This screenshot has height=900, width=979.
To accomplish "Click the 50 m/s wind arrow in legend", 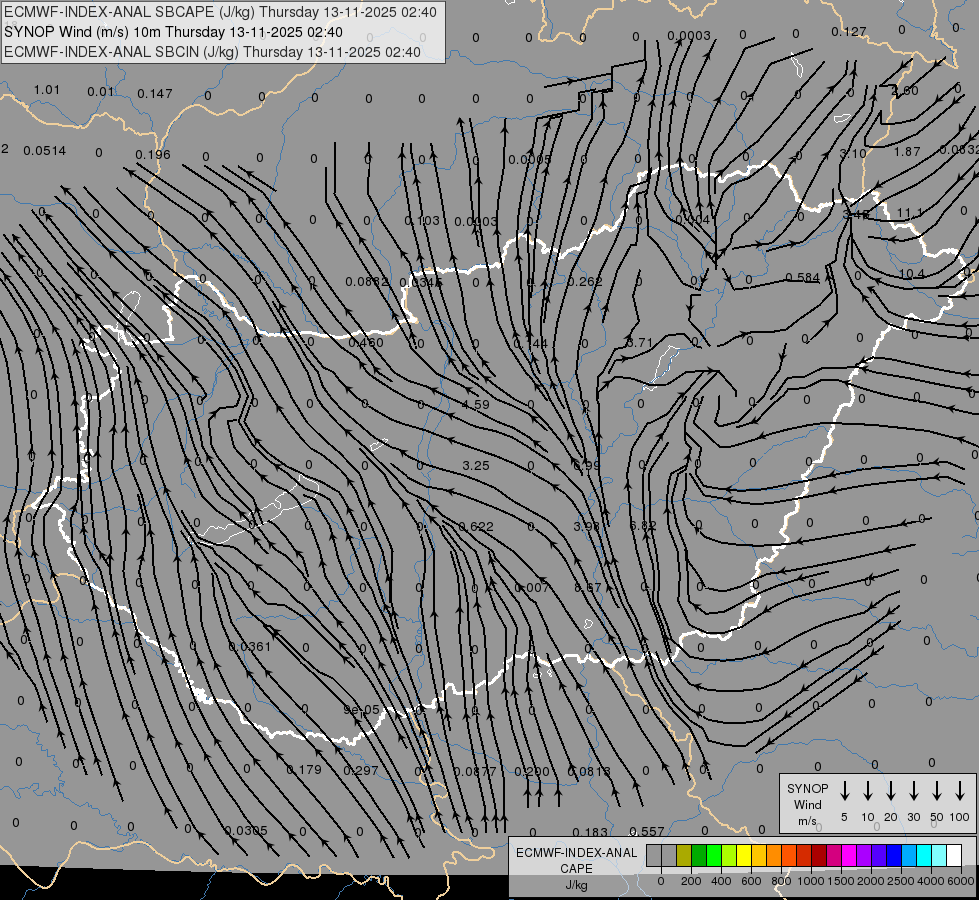I will [937, 791].
